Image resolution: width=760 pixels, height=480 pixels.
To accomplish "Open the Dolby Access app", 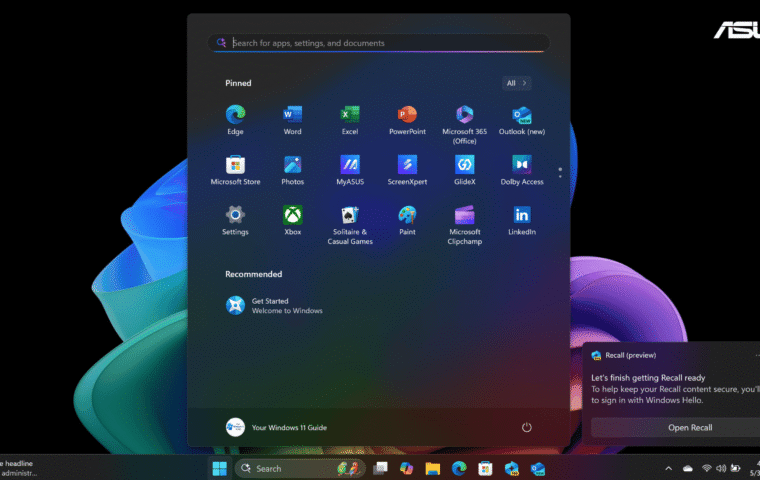I will pos(522,170).
